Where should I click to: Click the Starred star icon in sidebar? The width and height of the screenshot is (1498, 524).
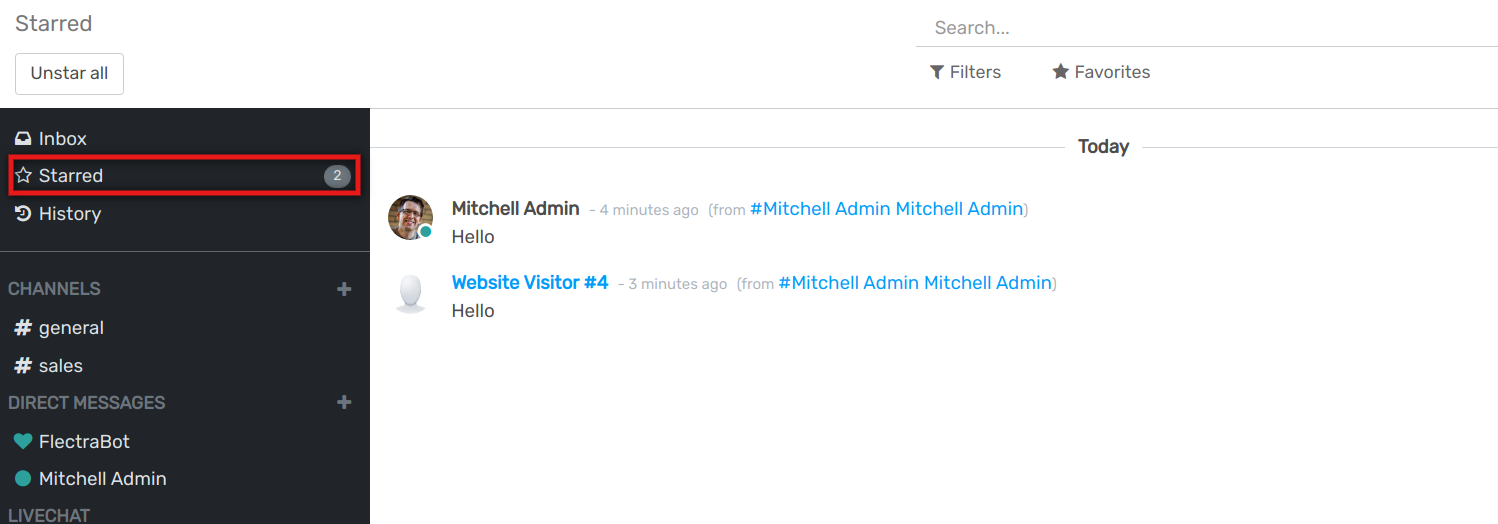[24, 176]
